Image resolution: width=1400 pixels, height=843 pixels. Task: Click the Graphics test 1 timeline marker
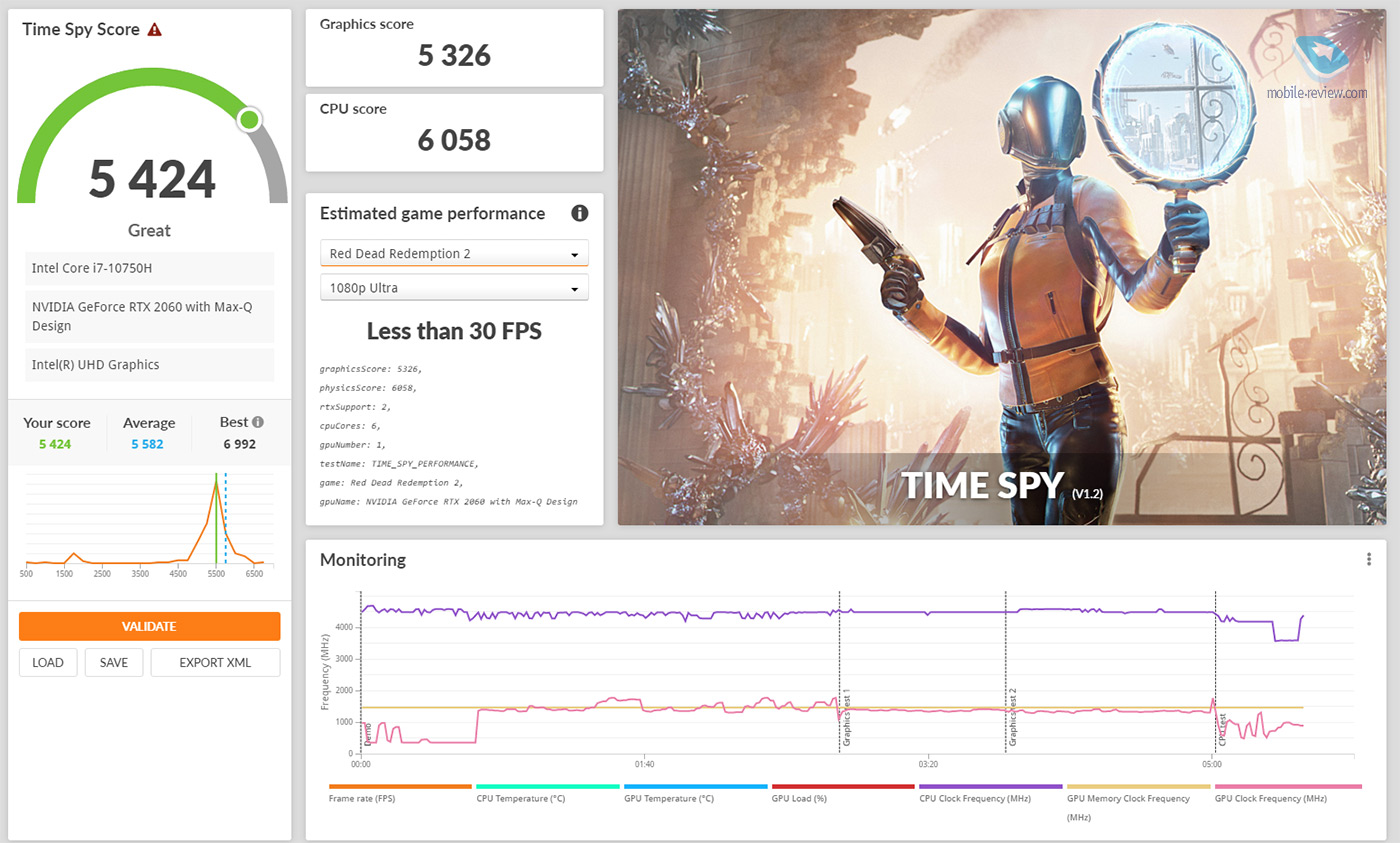pos(846,718)
